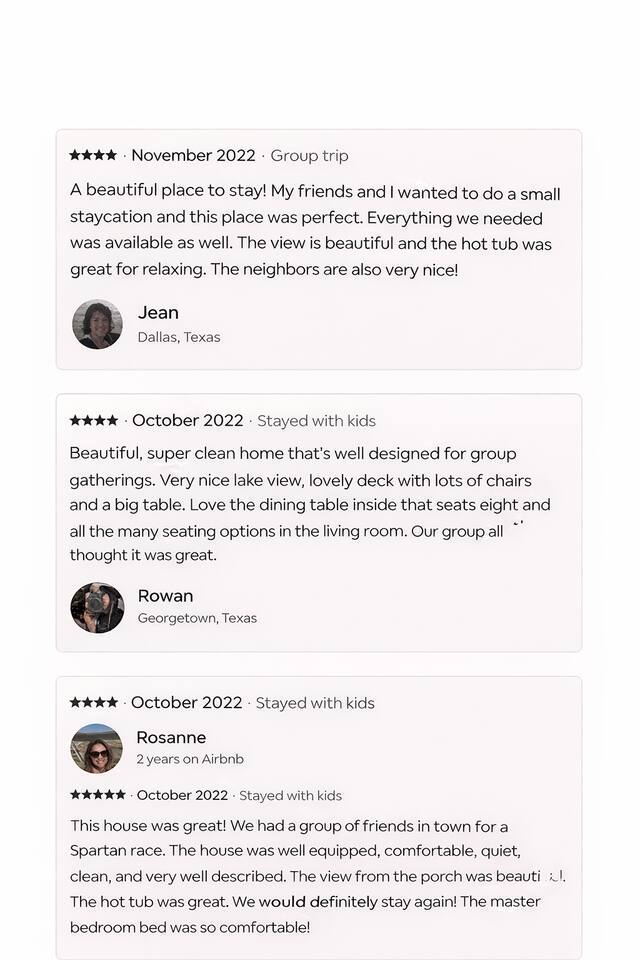Image resolution: width=640 pixels, height=960 pixels.
Task: Select the Group trip label
Action: [x=309, y=156]
